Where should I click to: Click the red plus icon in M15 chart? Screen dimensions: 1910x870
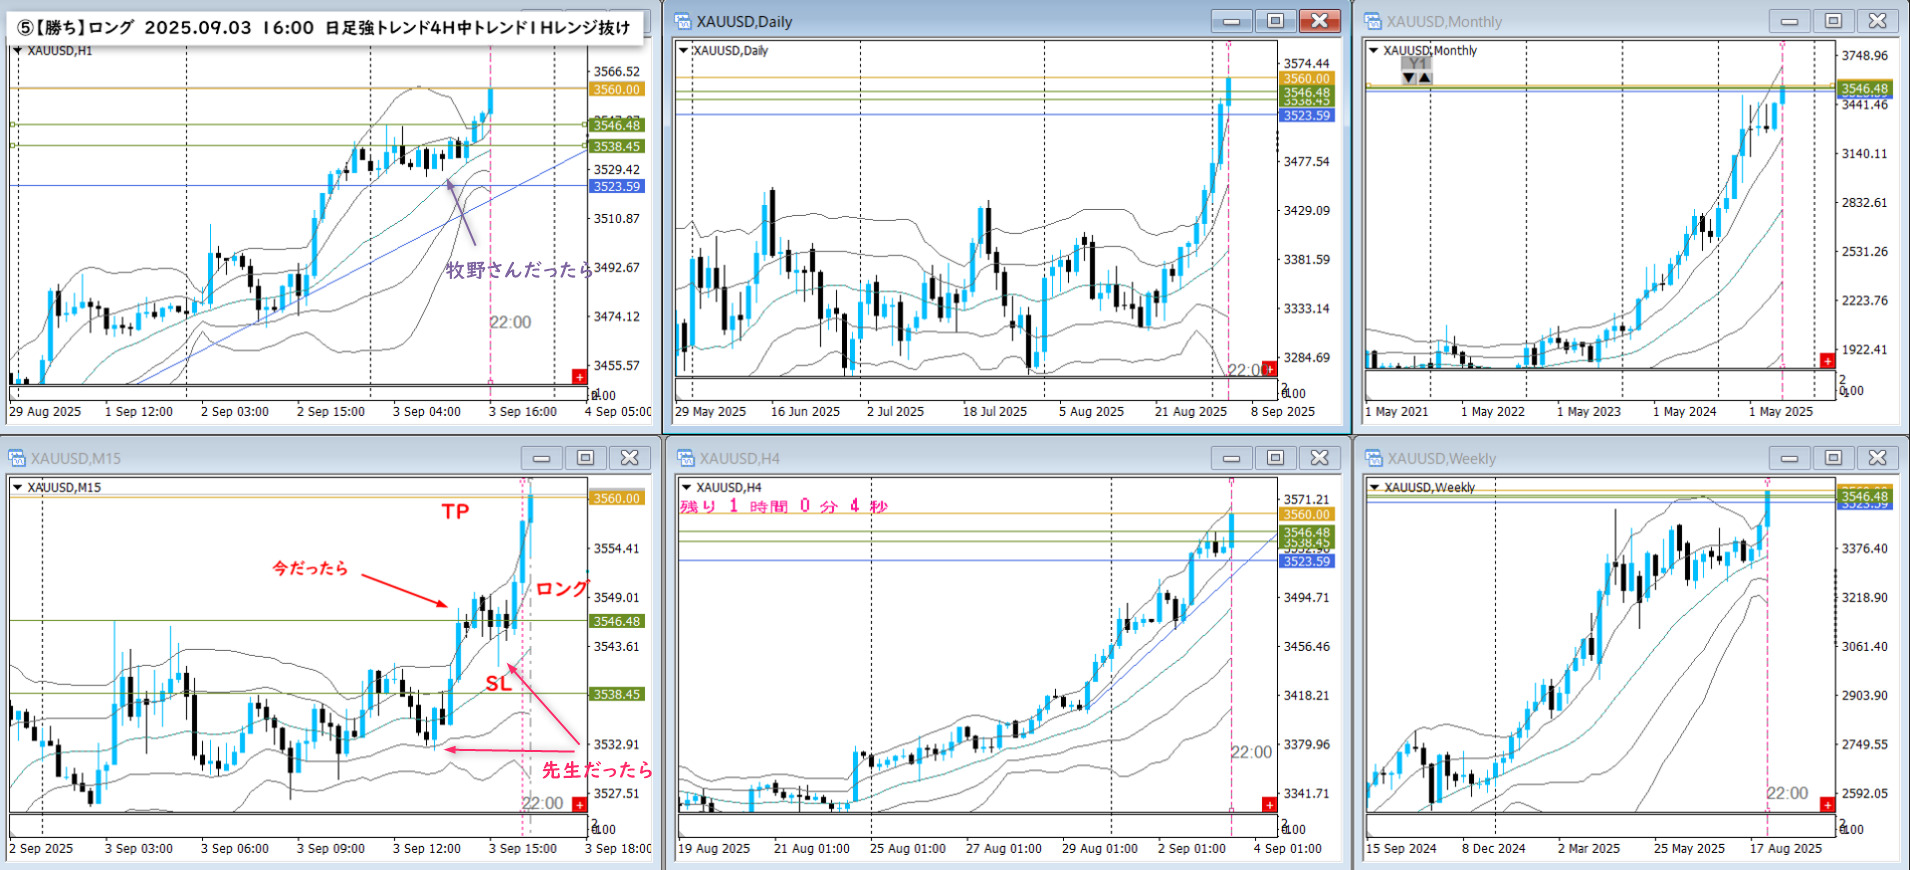pyautogui.click(x=578, y=804)
